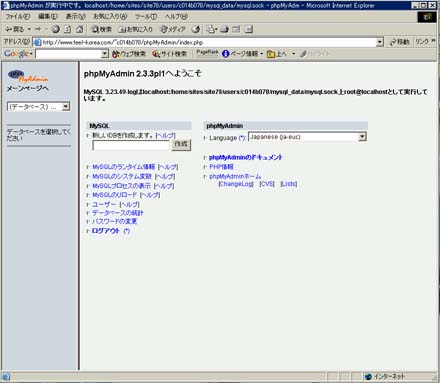Screen dimensions: 440x383
Task: Open the MySQL process display (プロセスの表示) link
Action: tap(121, 186)
